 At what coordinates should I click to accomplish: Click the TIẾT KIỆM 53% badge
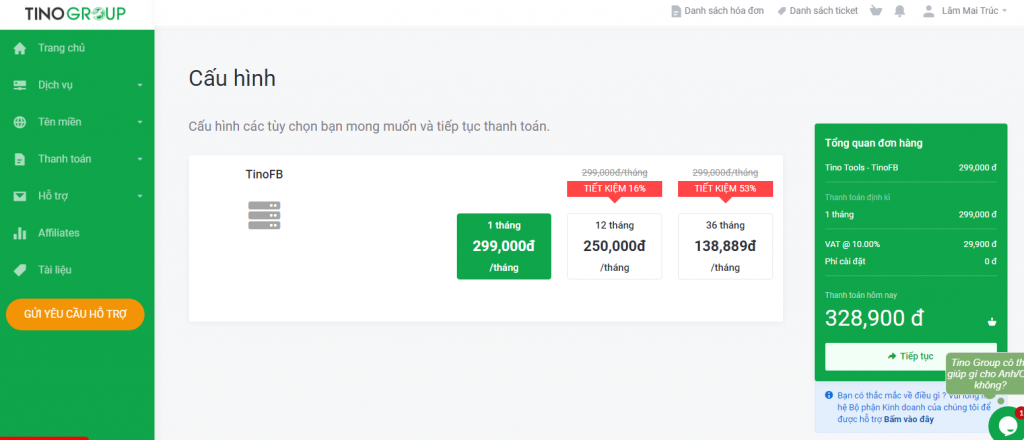point(726,189)
